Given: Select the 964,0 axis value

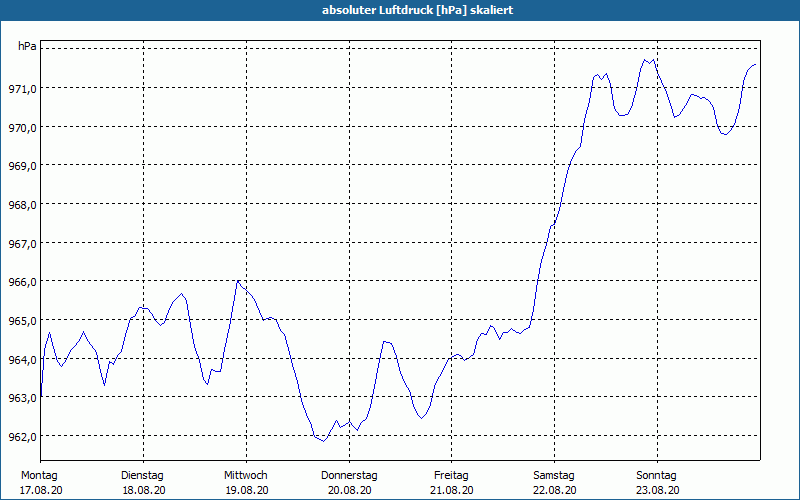Looking at the screenshot, I should (x=22, y=360).
